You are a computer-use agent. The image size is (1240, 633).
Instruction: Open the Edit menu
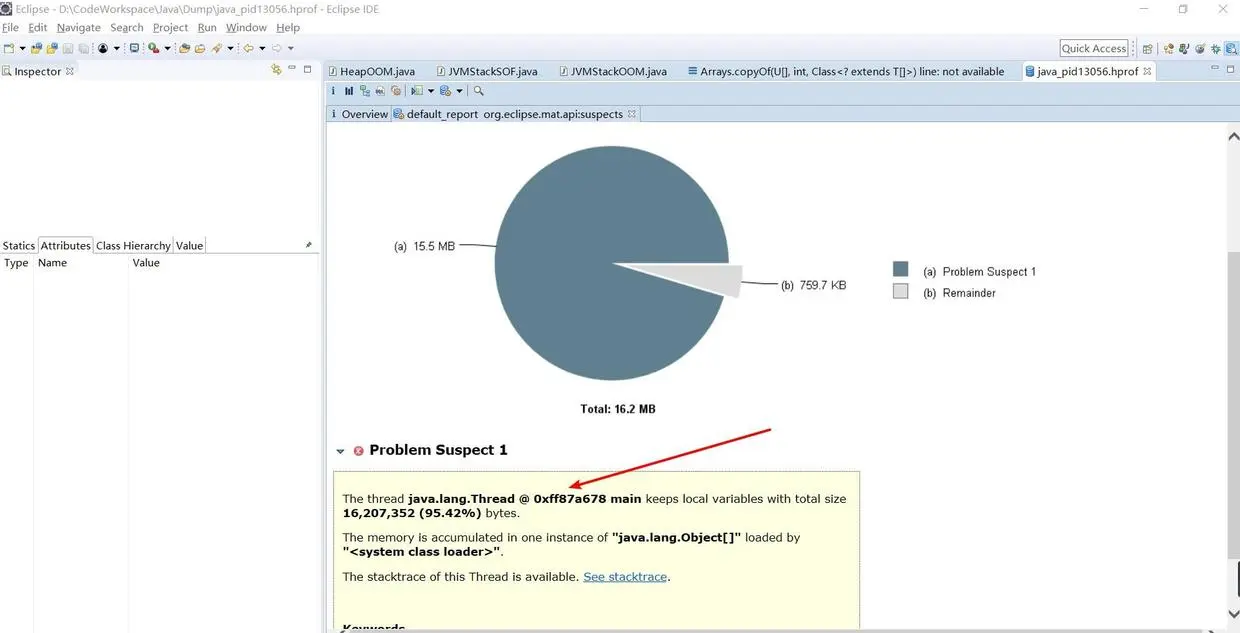37,28
